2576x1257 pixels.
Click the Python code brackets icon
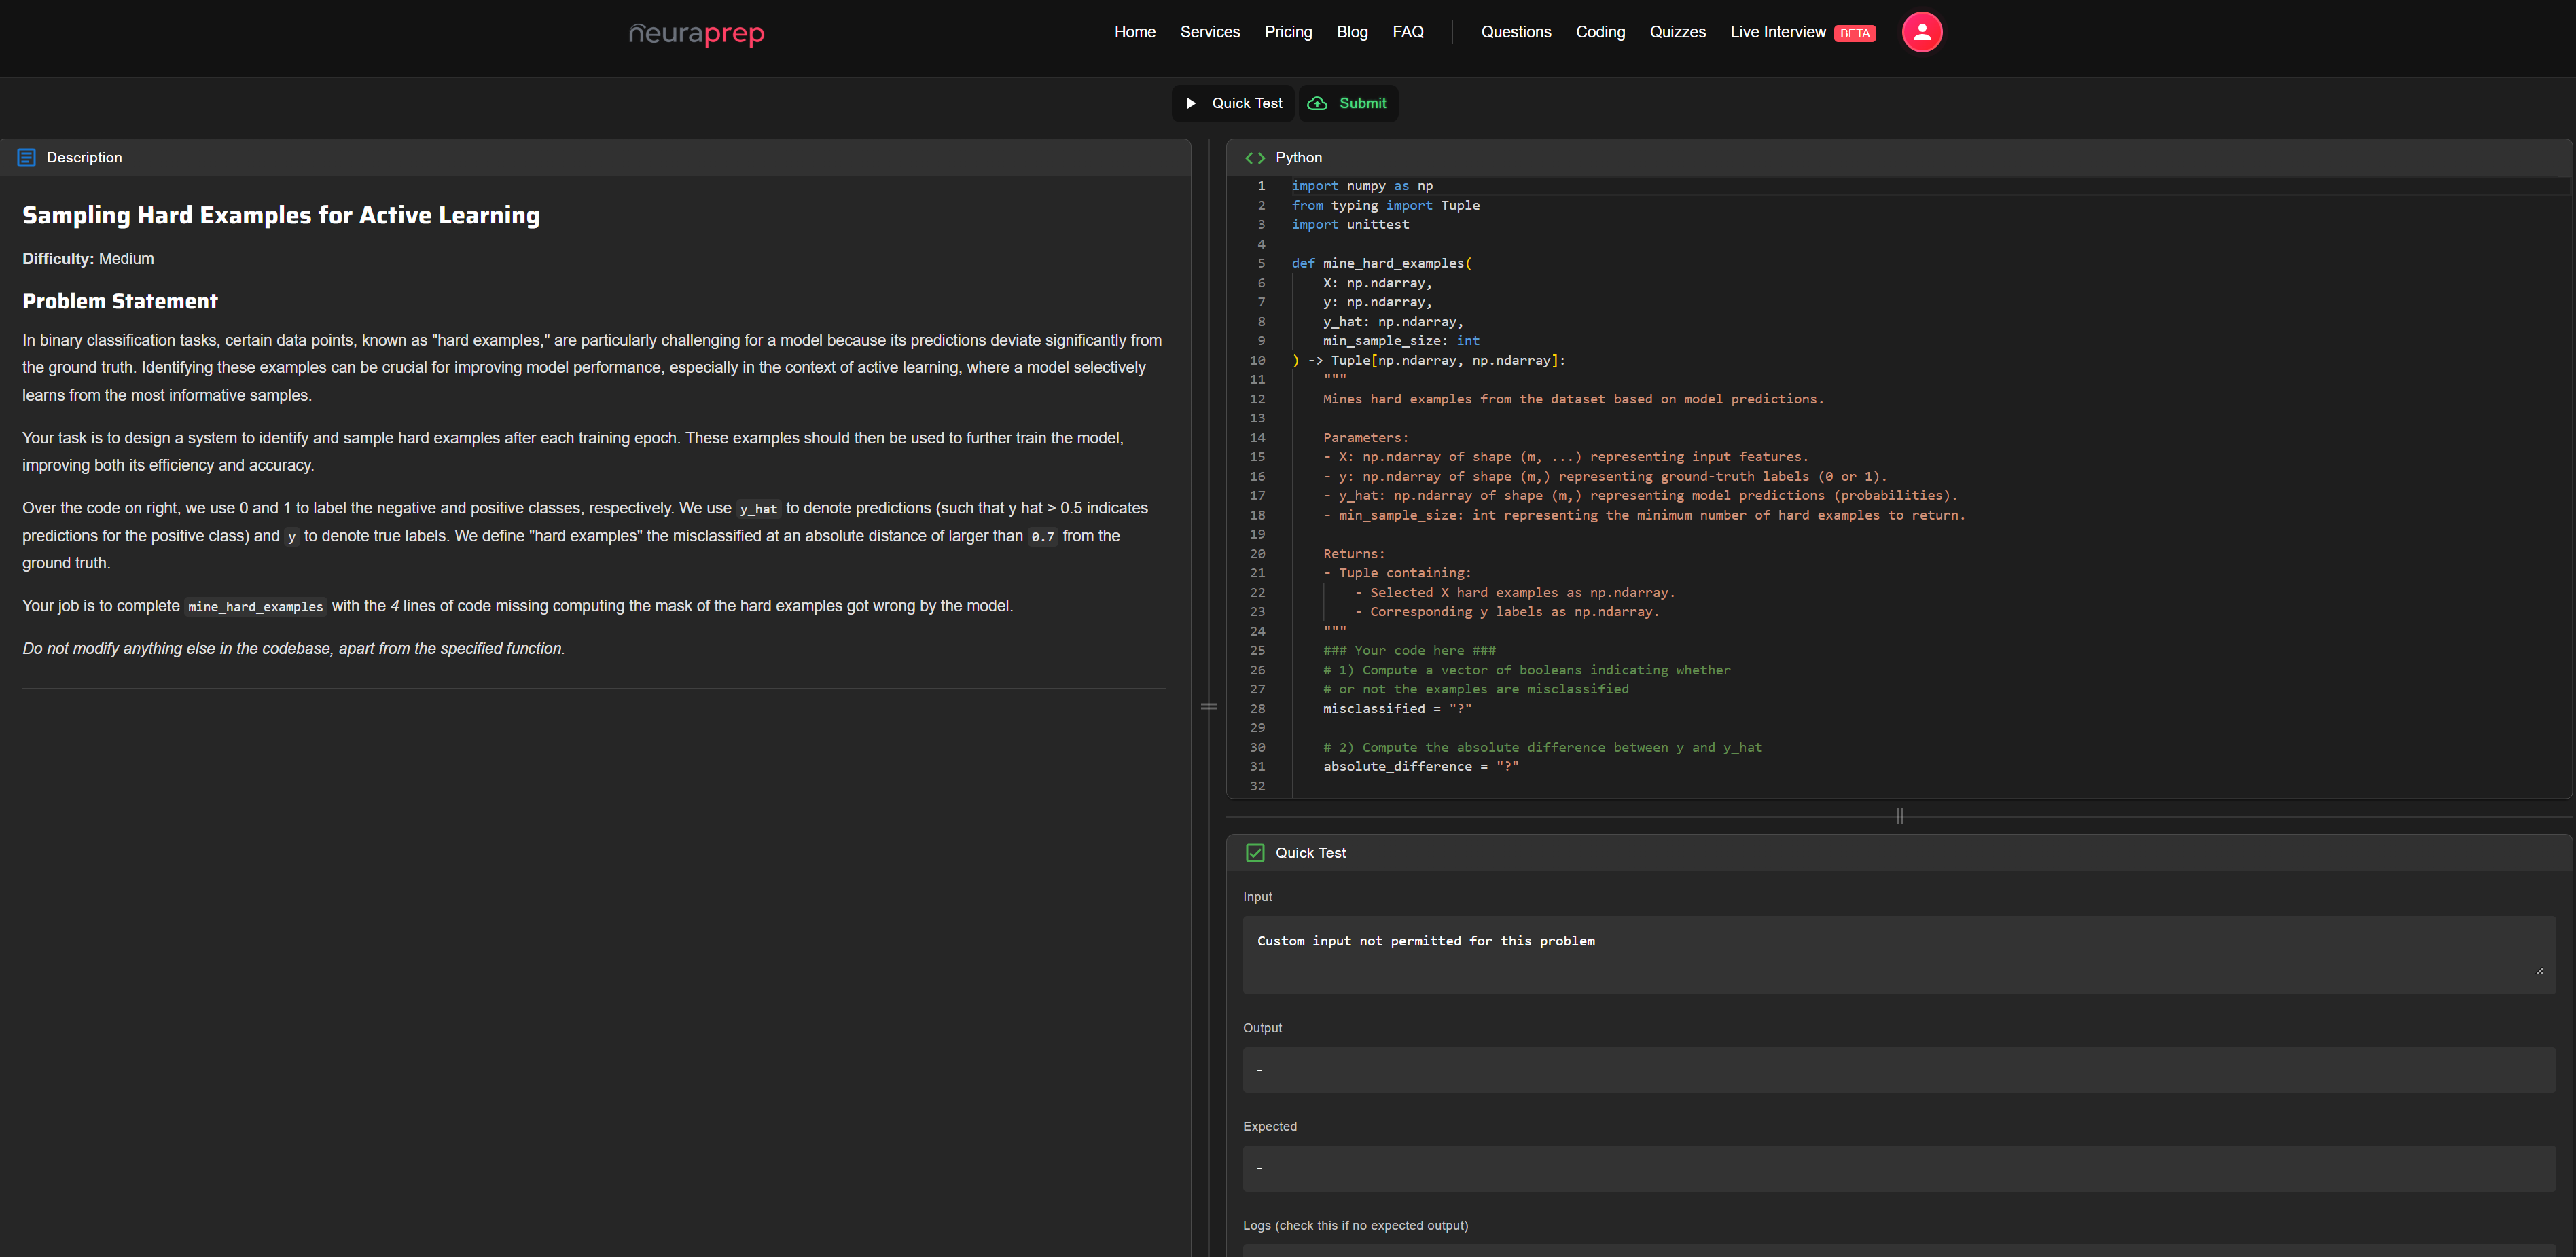(x=1255, y=158)
